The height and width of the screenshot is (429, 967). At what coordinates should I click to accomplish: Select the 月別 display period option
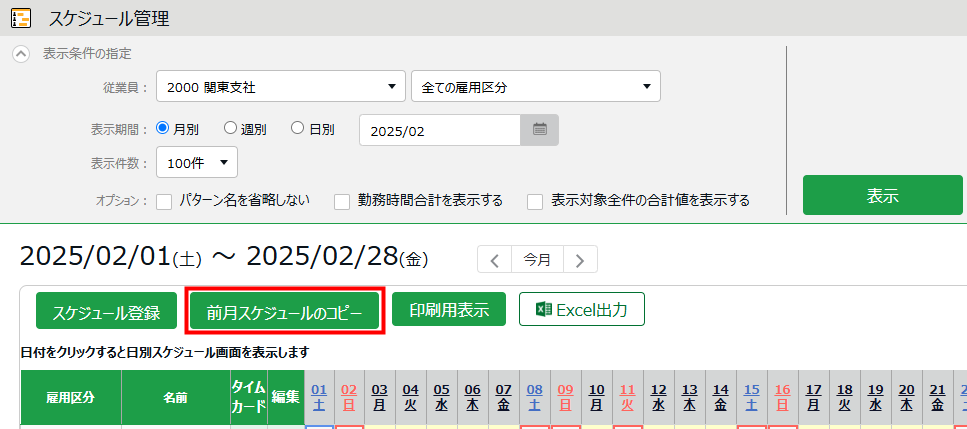[x=165, y=129]
